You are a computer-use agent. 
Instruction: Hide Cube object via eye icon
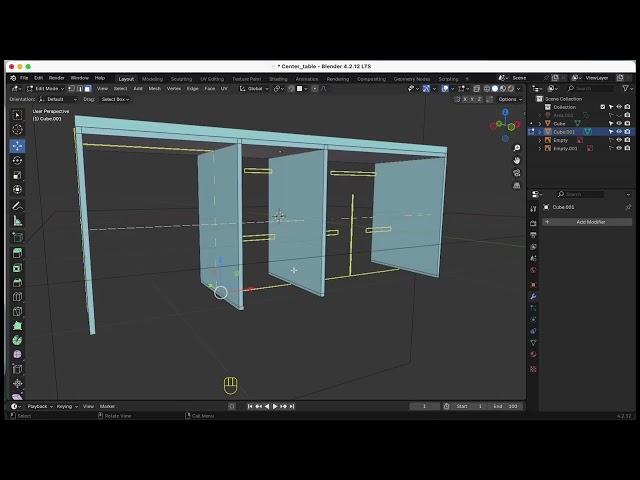[x=619, y=123]
